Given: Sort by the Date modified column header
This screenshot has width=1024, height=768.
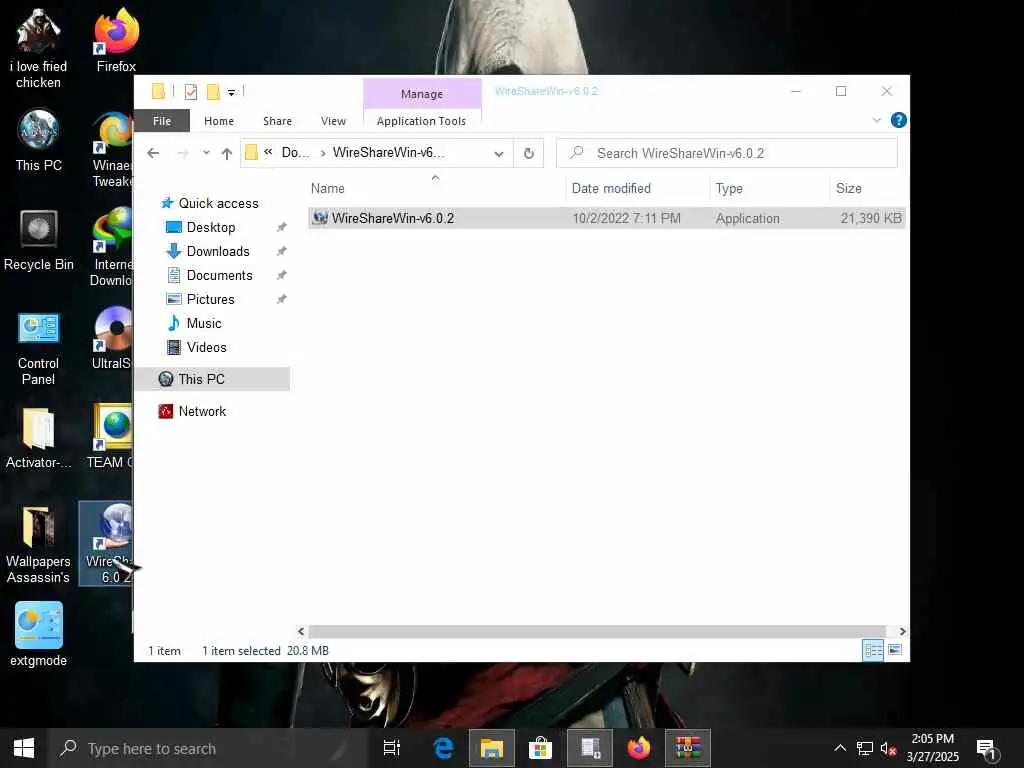Looking at the screenshot, I should 637,188.
